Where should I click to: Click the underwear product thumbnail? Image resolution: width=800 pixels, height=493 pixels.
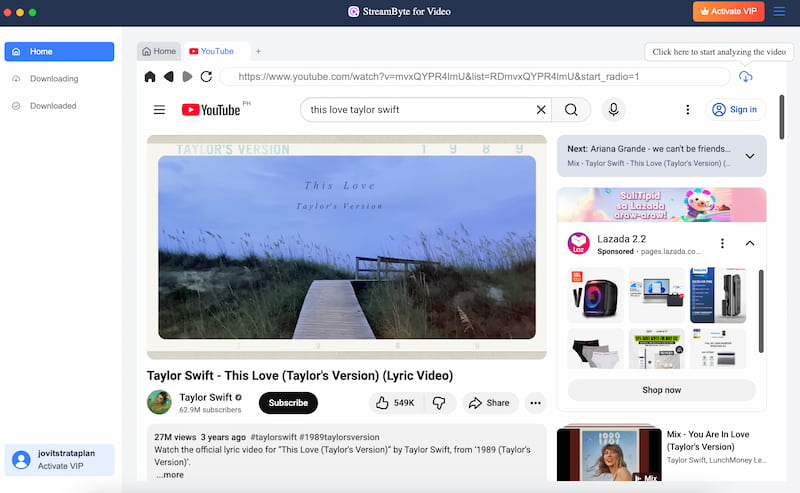click(x=595, y=349)
